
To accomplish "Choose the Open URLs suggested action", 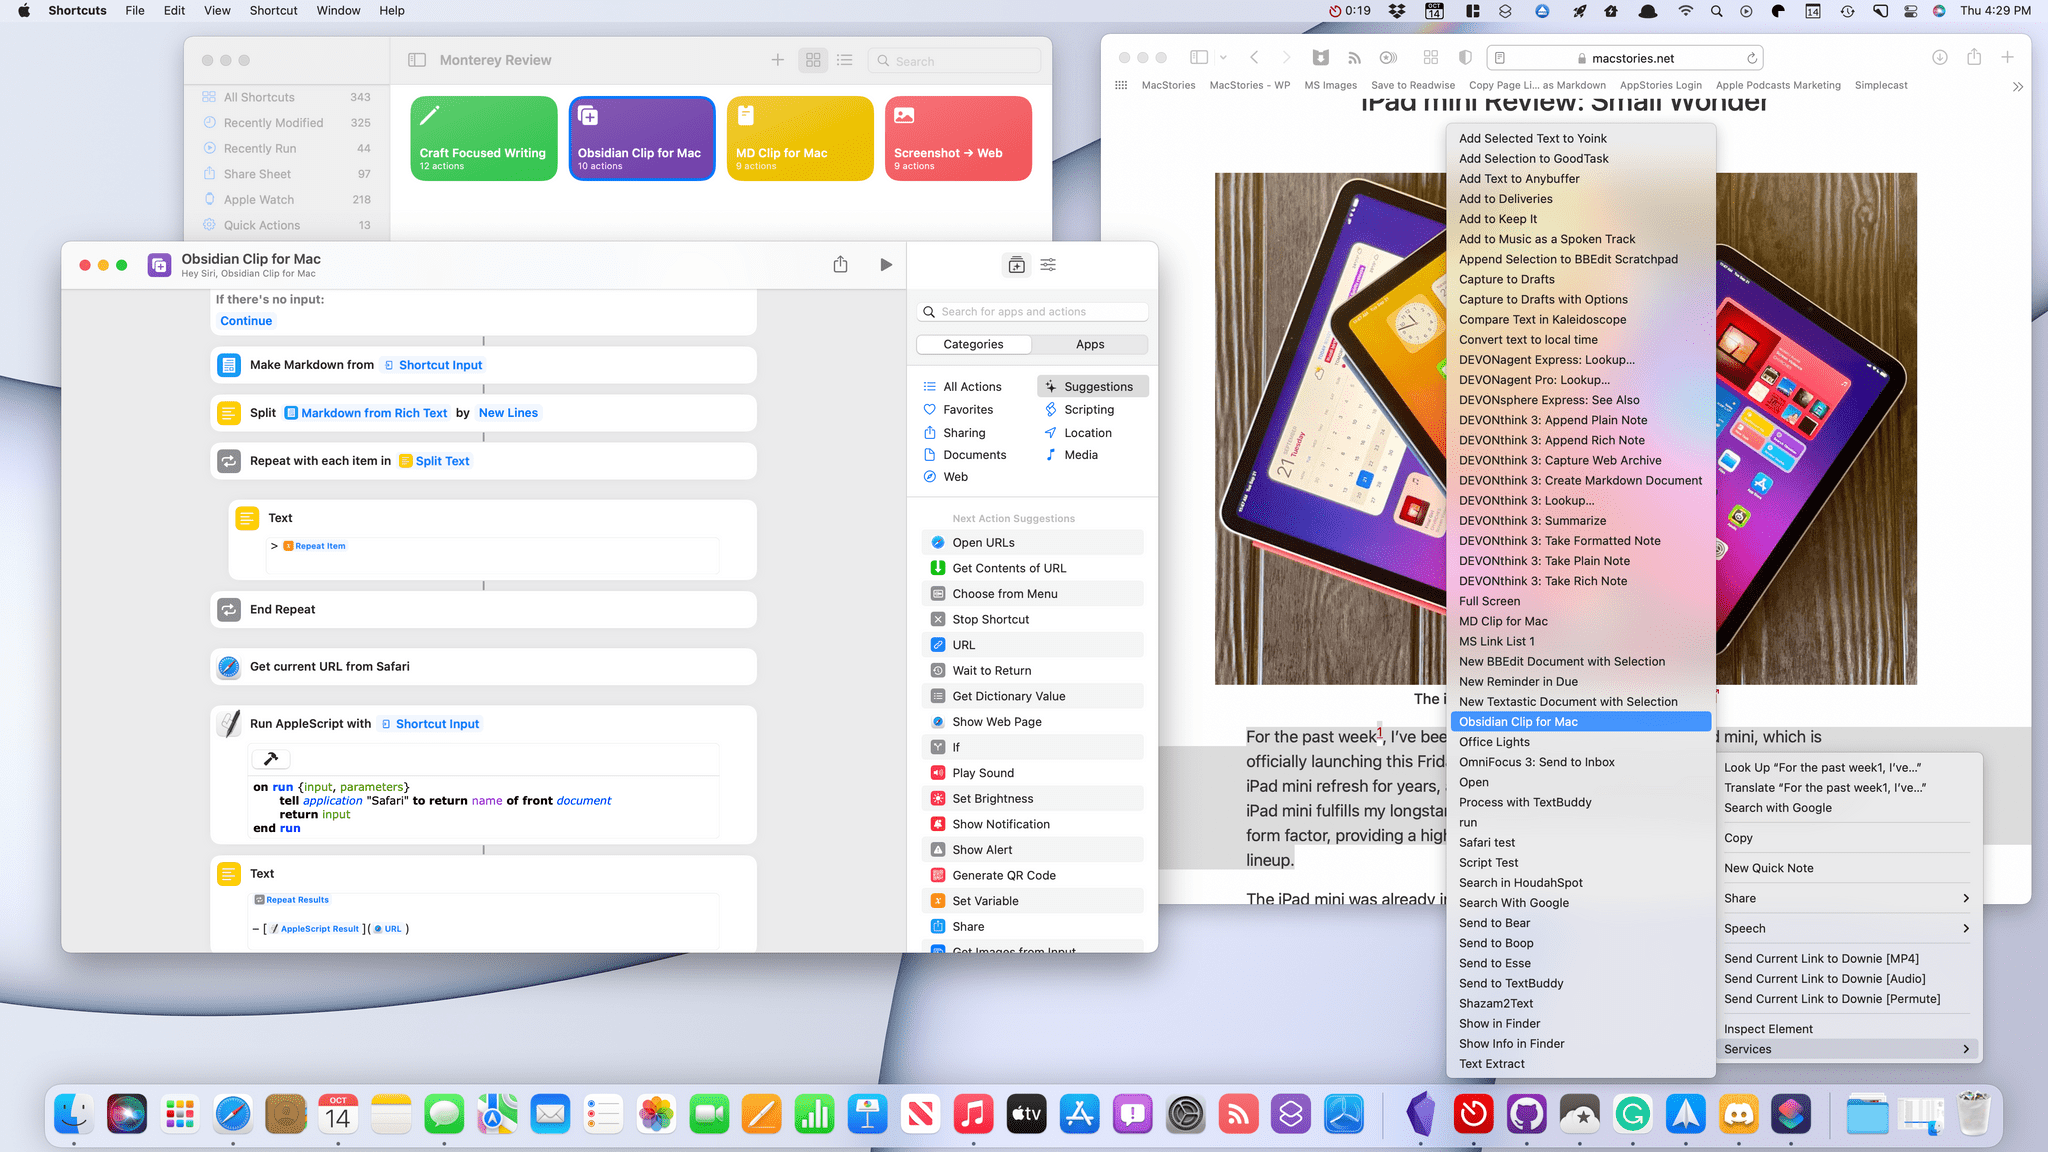I will [x=1032, y=543].
